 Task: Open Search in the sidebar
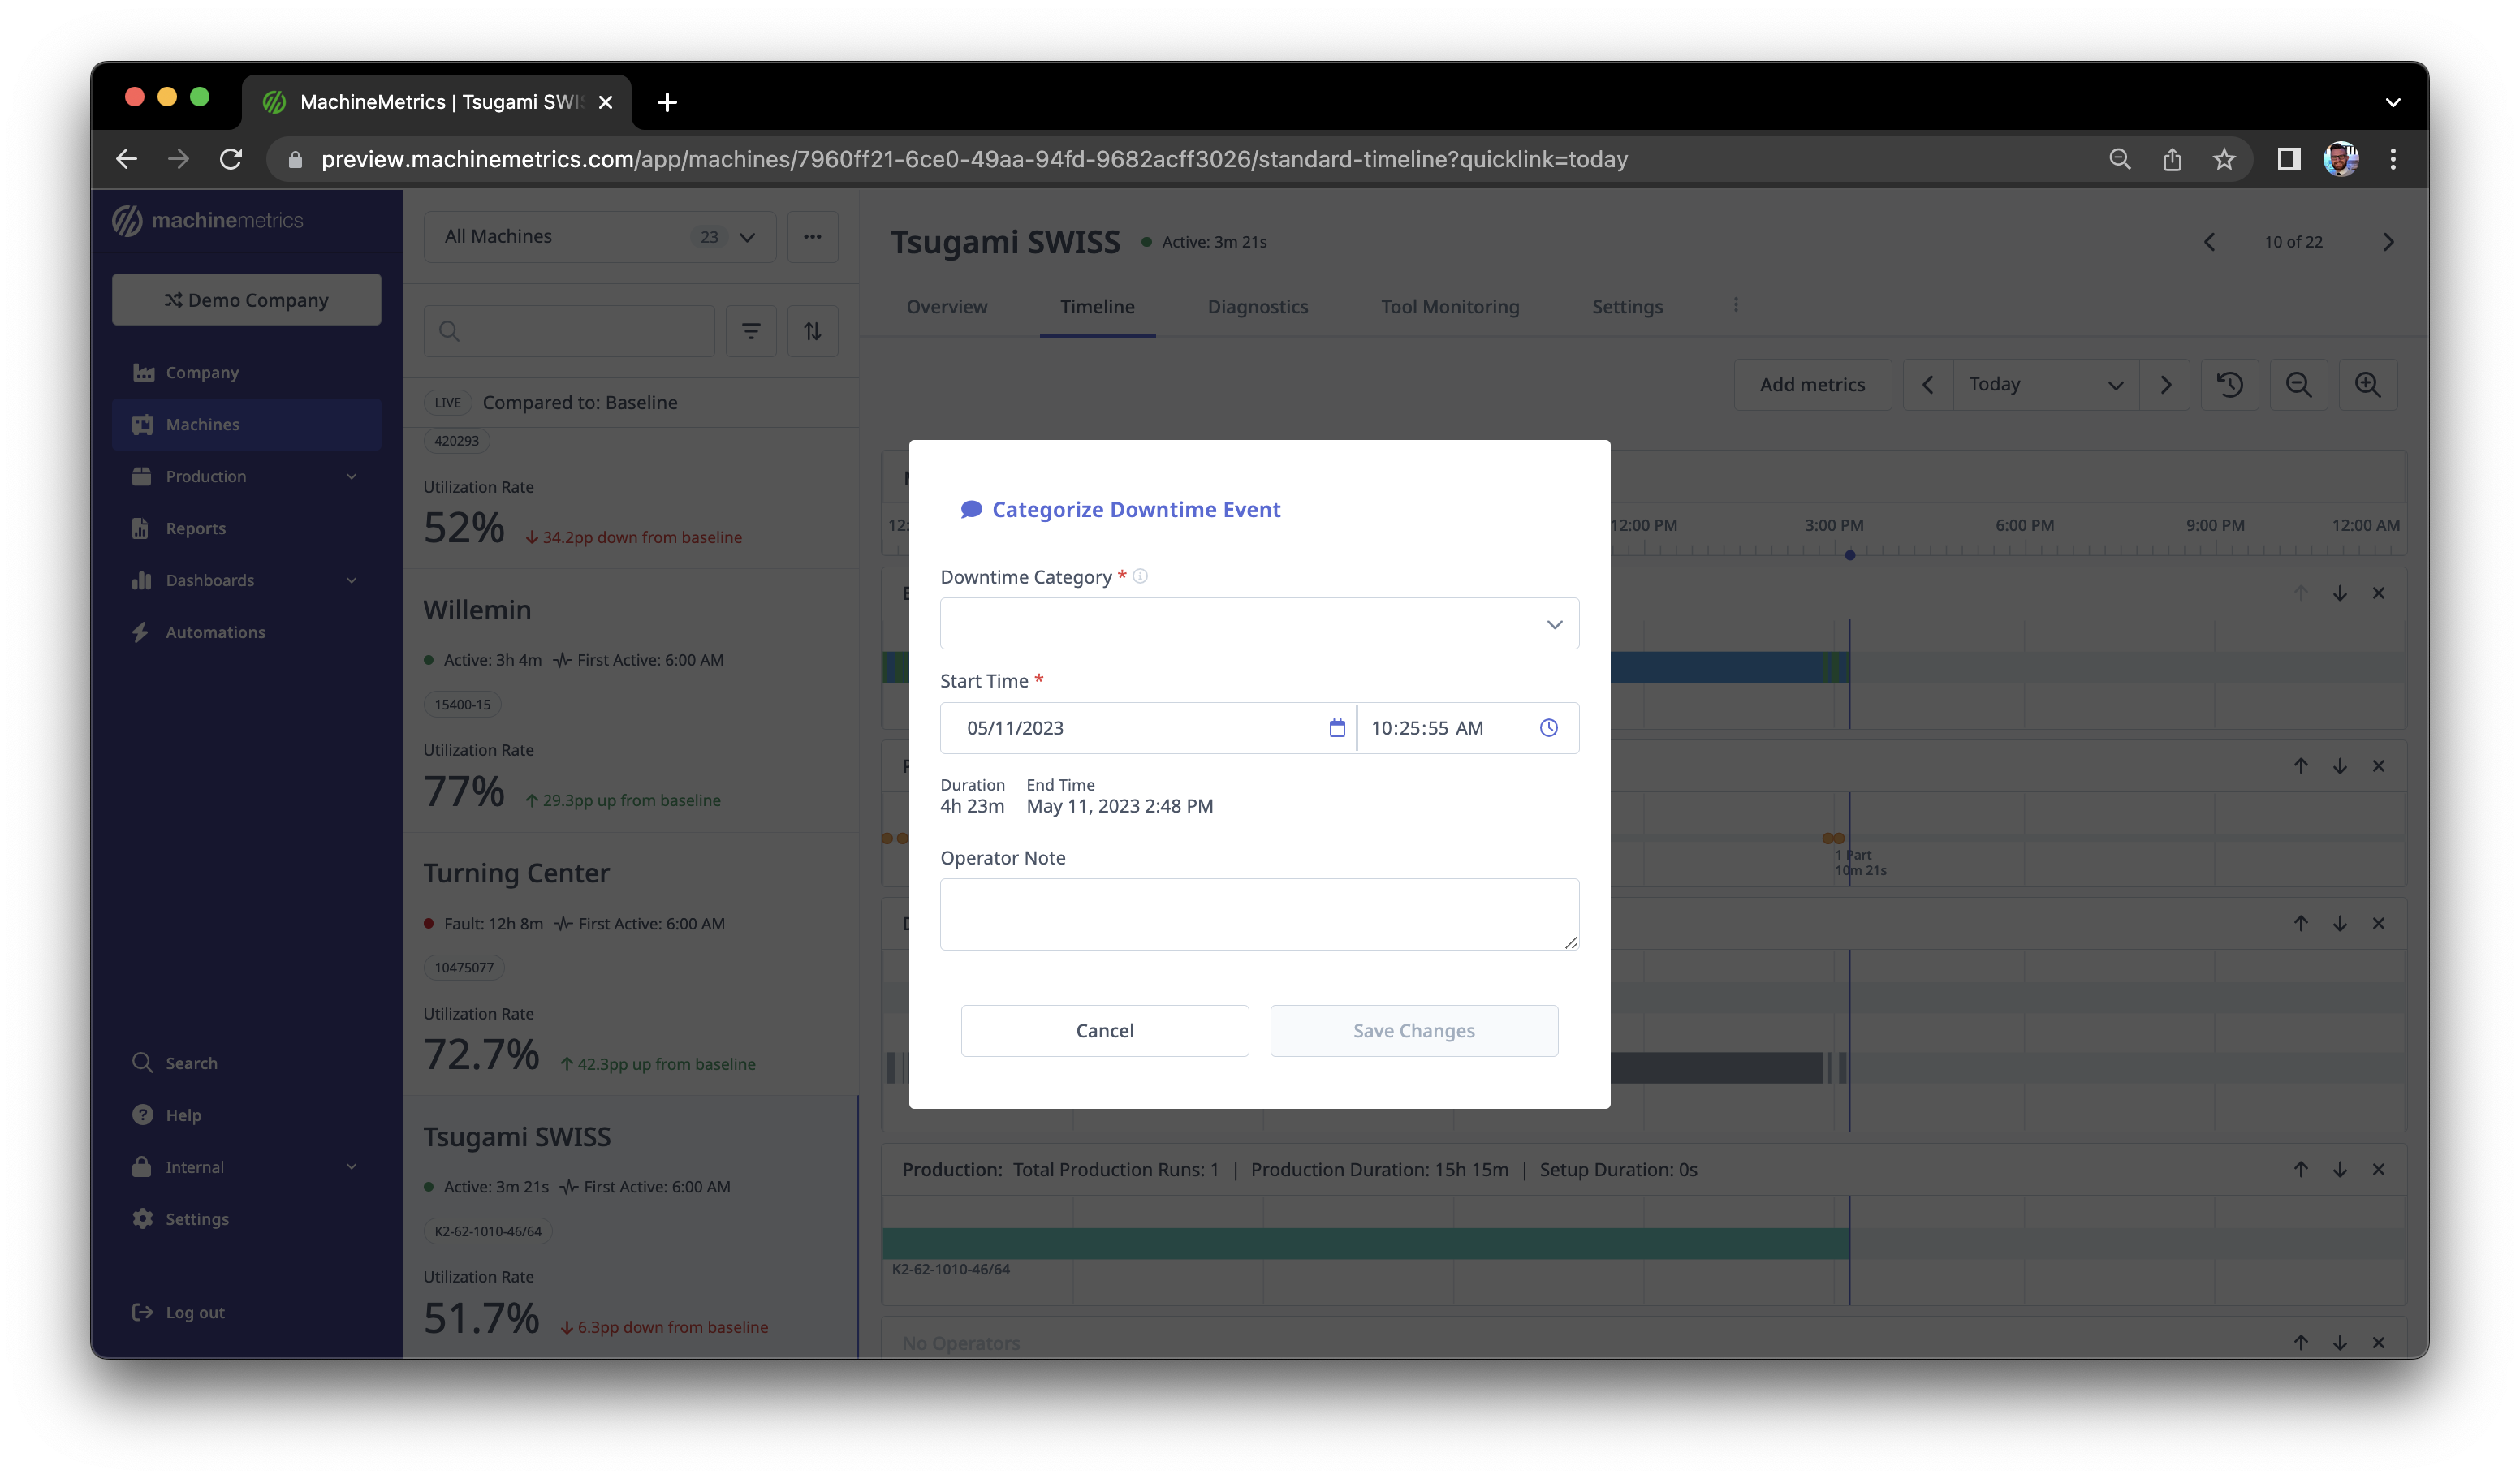pos(246,1063)
